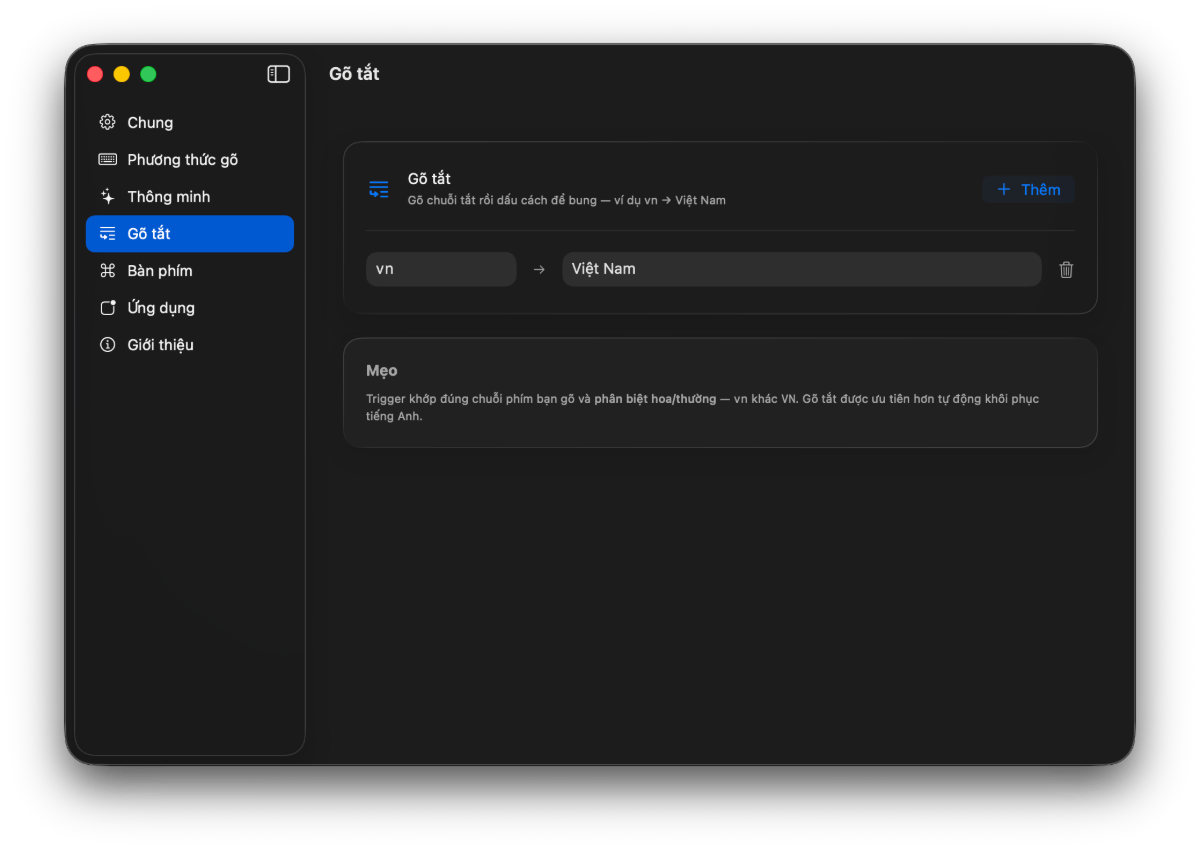Click the app icon beside Ứng dụng
The width and height of the screenshot is (1200, 851).
point(107,307)
